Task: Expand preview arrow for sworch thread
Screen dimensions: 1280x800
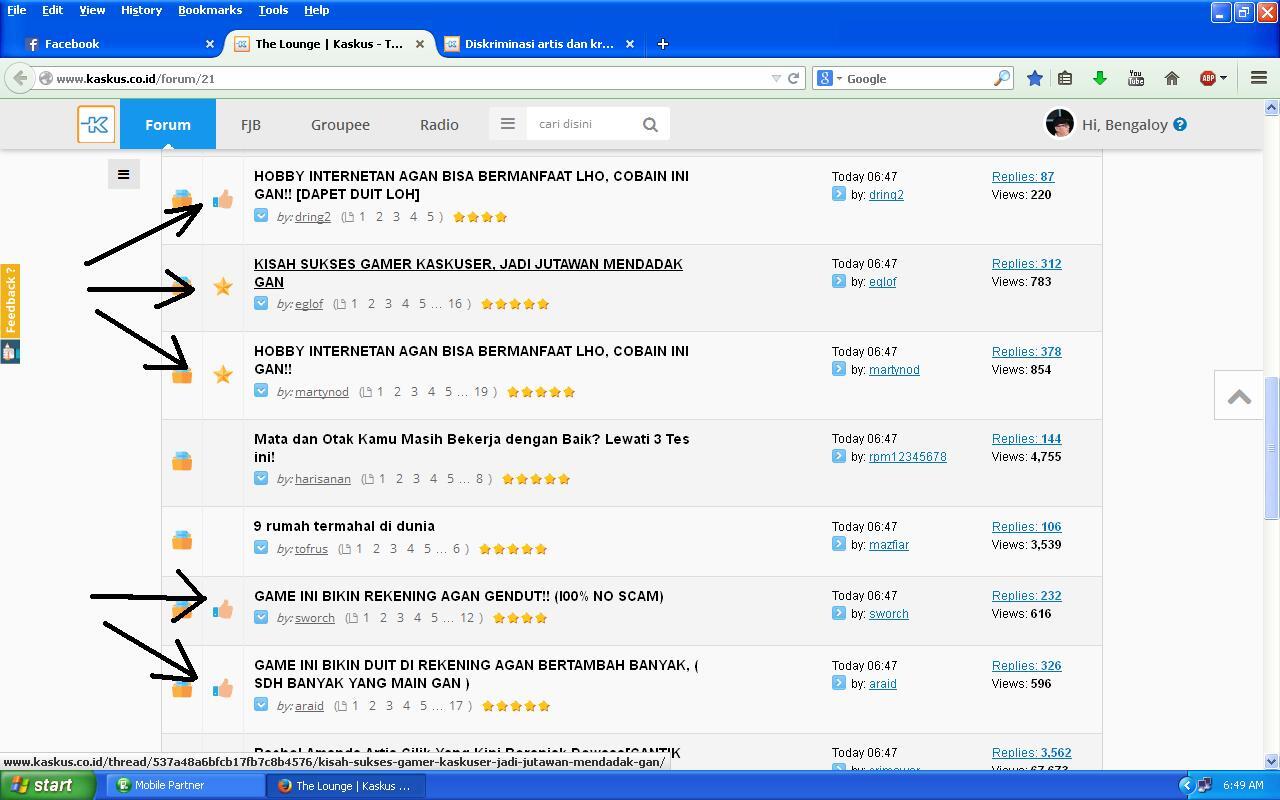Action: tap(261, 617)
